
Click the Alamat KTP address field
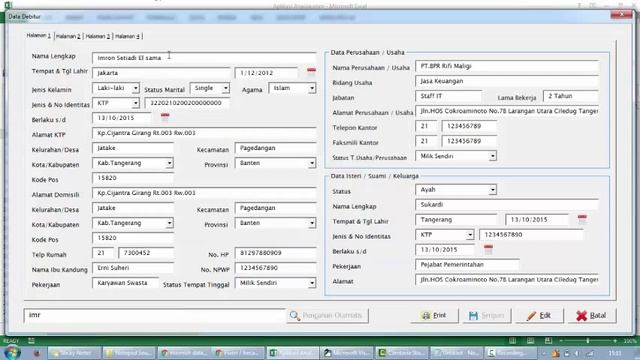204,133
